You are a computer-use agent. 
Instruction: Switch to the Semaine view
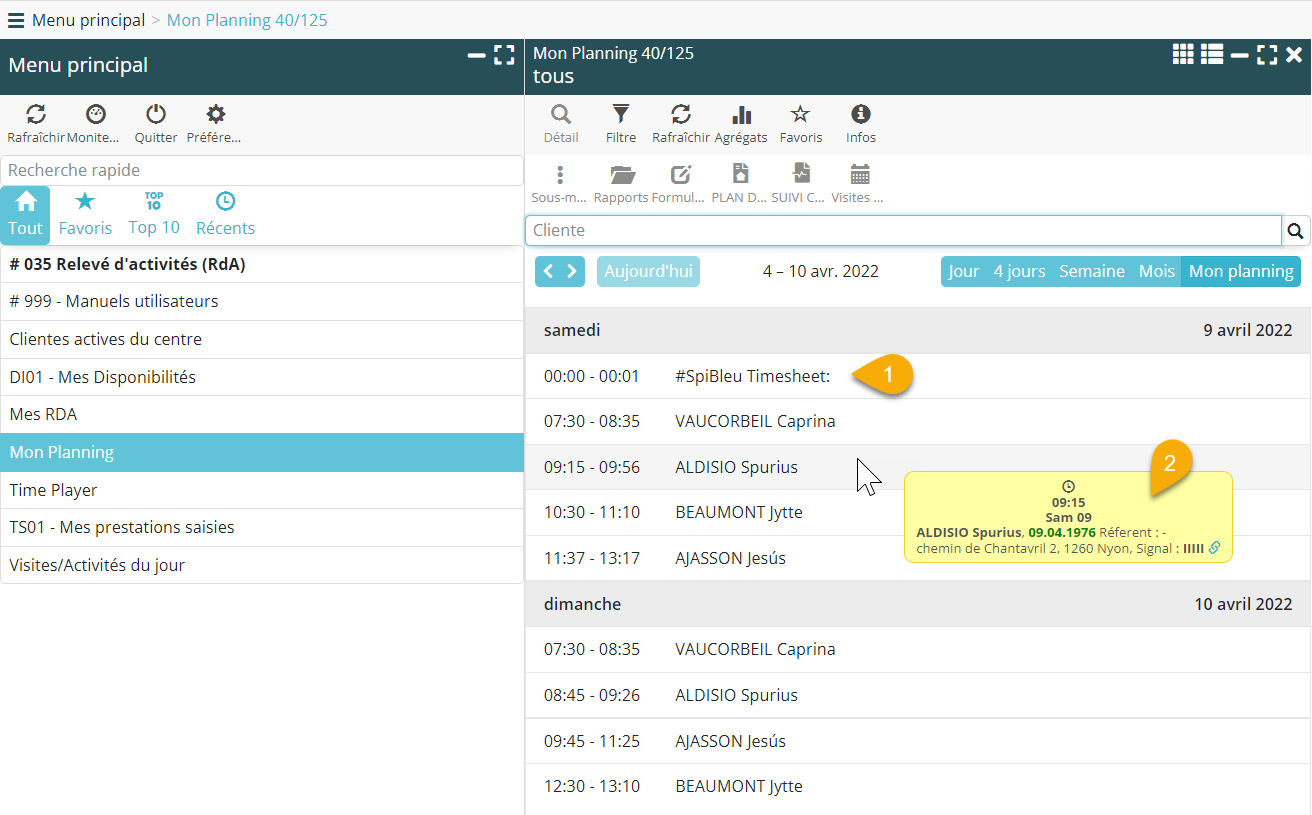pos(1091,272)
